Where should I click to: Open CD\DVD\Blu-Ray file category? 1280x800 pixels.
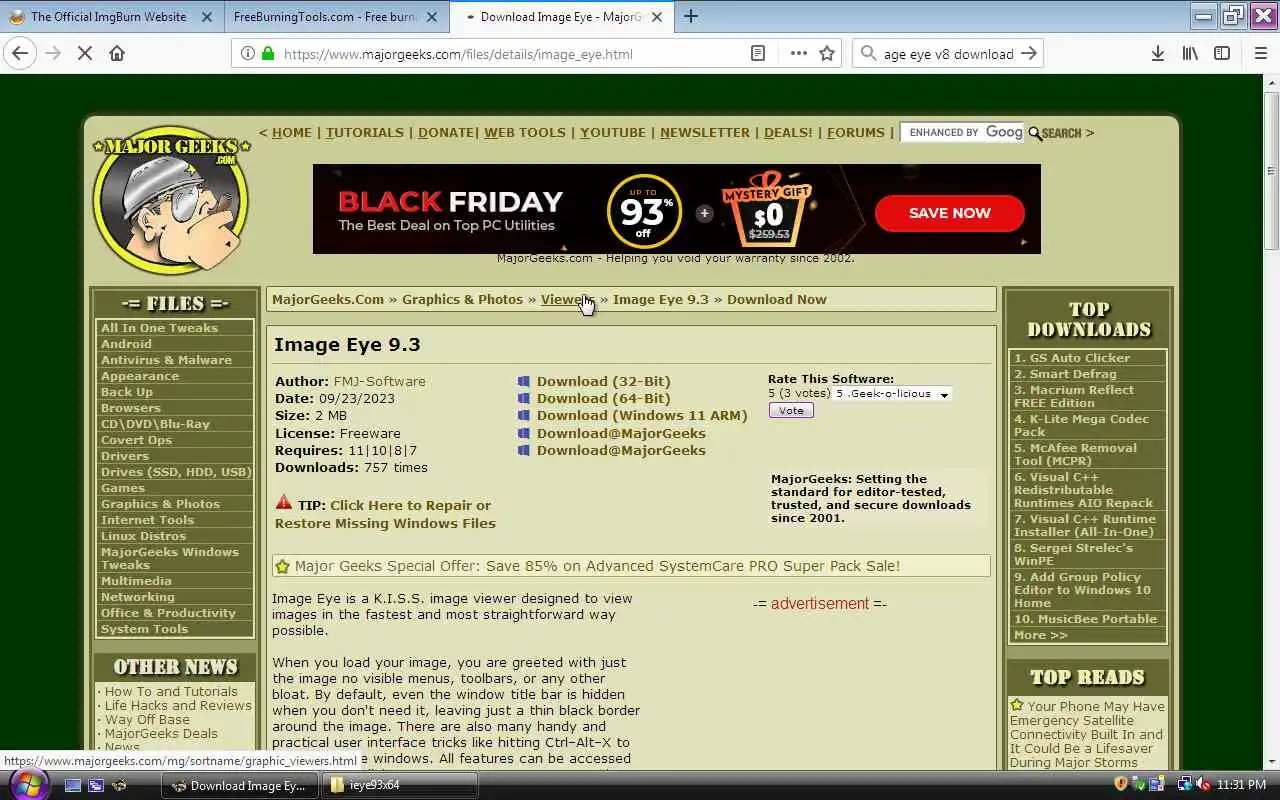[x=155, y=424]
